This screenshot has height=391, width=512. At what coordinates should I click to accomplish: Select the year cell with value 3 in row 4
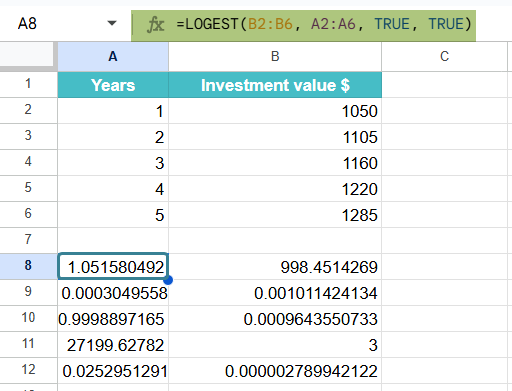113,163
